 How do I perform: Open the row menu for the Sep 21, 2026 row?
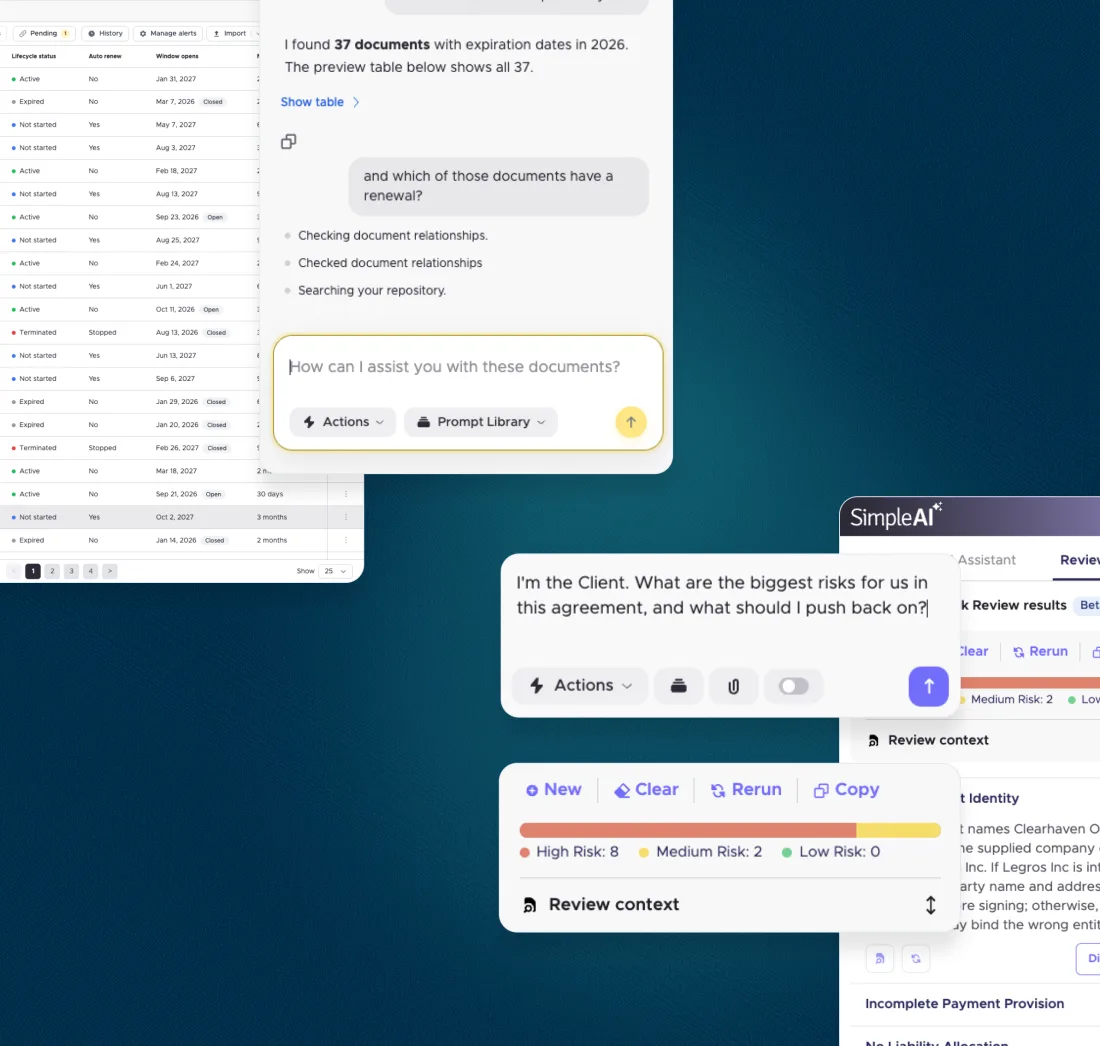click(x=346, y=494)
